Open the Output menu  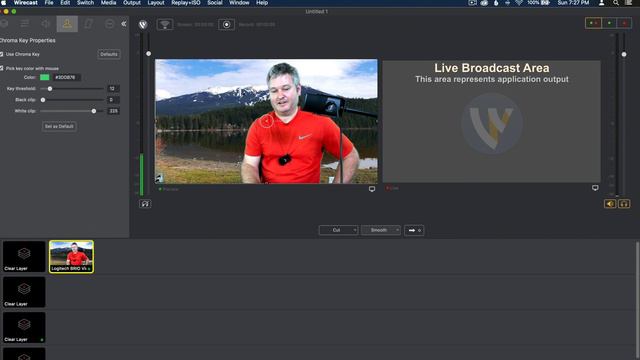click(x=132, y=3)
